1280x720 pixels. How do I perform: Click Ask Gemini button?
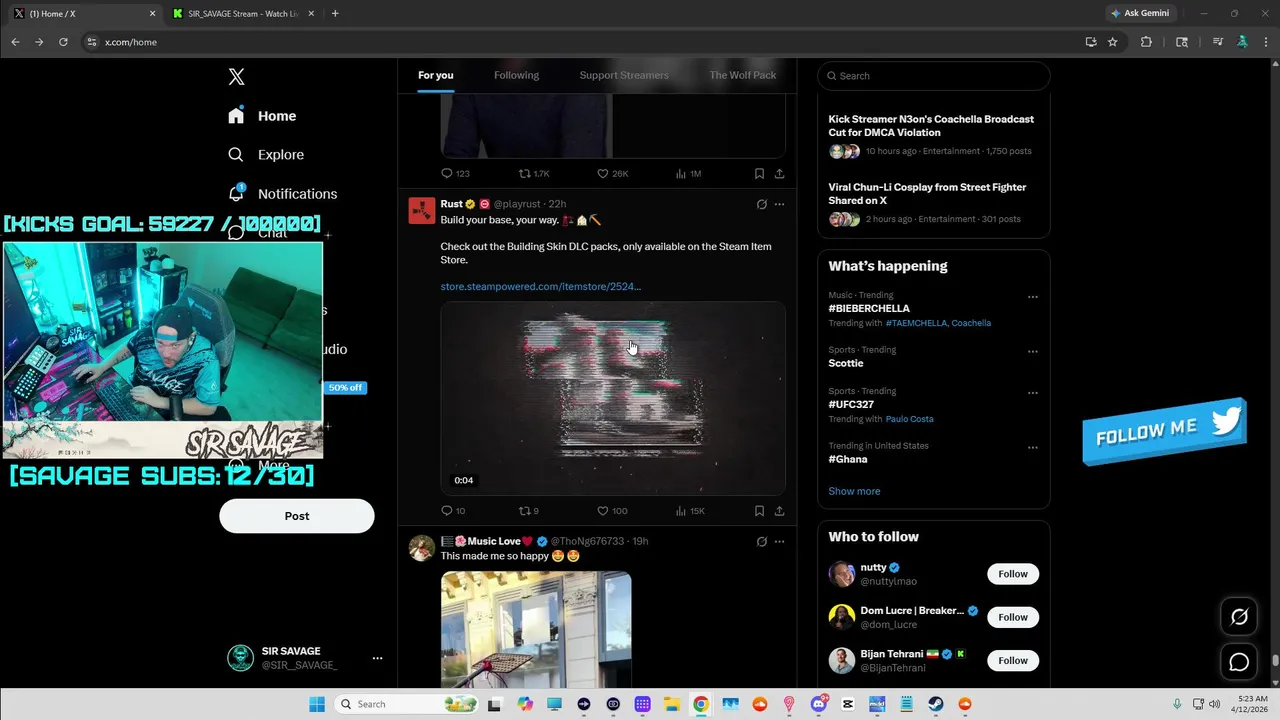(1140, 14)
